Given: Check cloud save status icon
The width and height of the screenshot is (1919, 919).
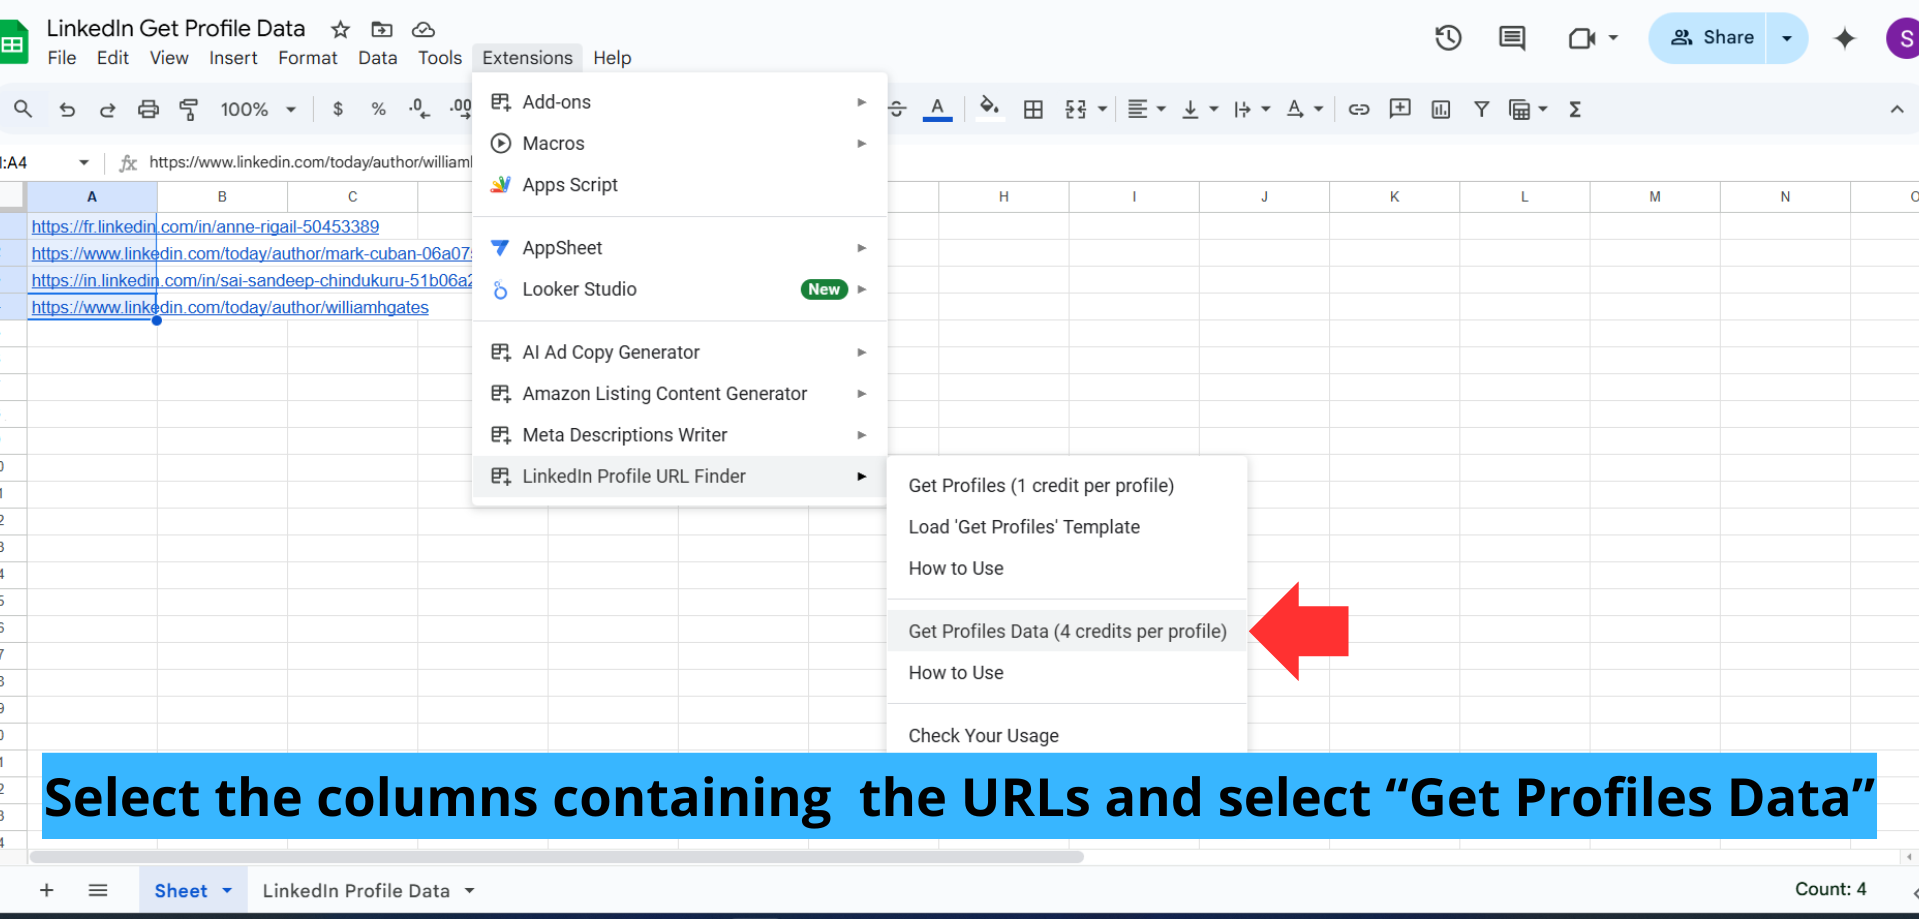Looking at the screenshot, I should [423, 29].
